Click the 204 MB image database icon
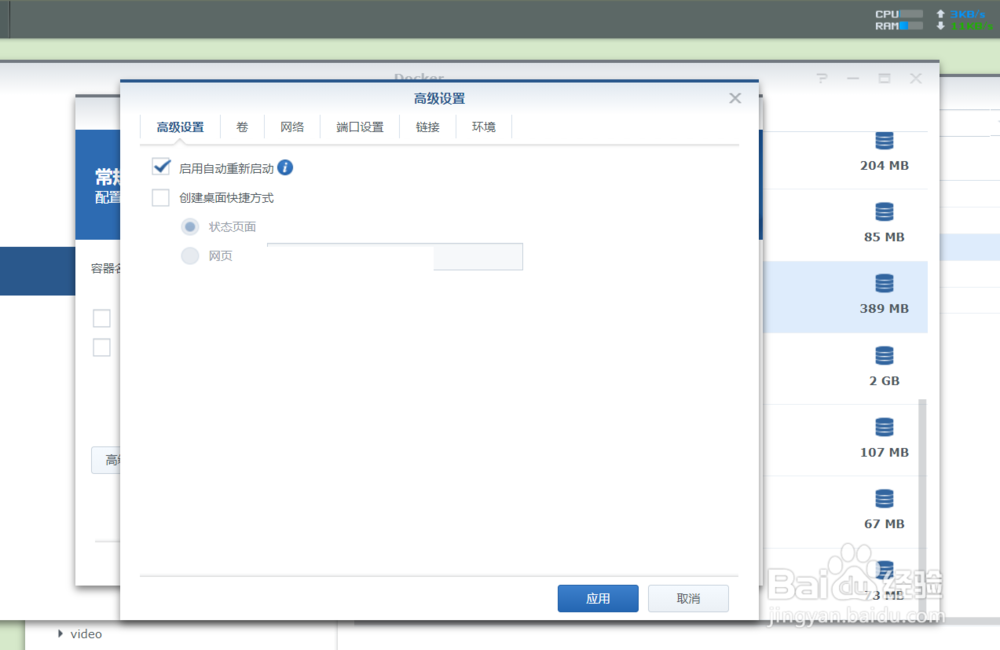This screenshot has height=650, width=1000. click(884, 140)
